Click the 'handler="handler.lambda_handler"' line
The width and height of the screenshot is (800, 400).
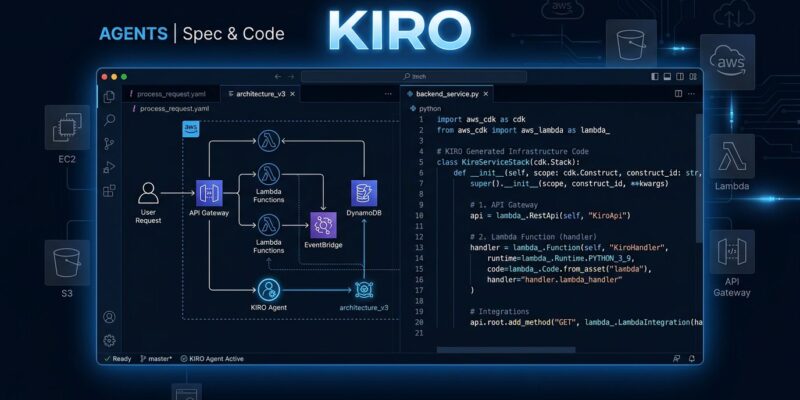pos(555,280)
